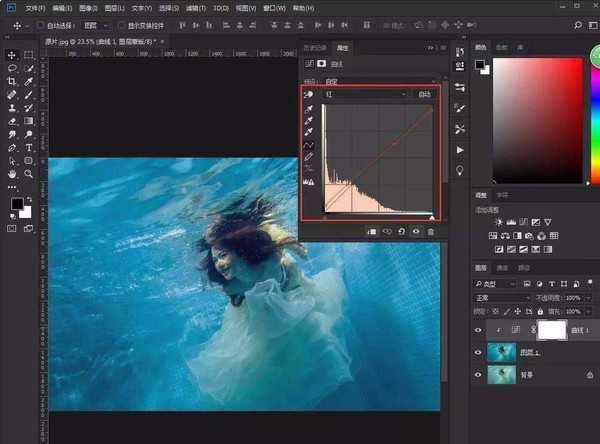Image resolution: width=600 pixels, height=444 pixels.
Task: Select the Hand tool
Action: coord(11,173)
